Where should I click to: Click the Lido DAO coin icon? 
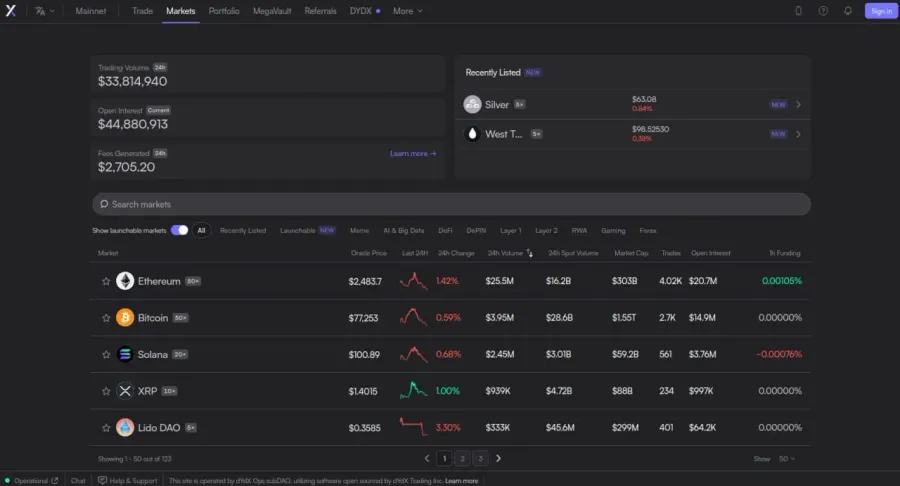tap(125, 427)
